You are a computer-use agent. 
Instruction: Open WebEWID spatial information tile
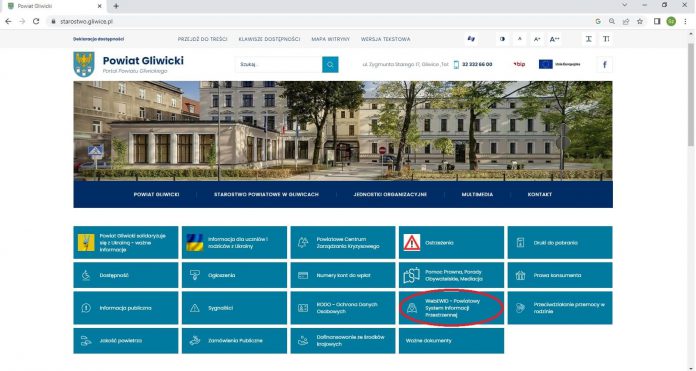(451, 308)
